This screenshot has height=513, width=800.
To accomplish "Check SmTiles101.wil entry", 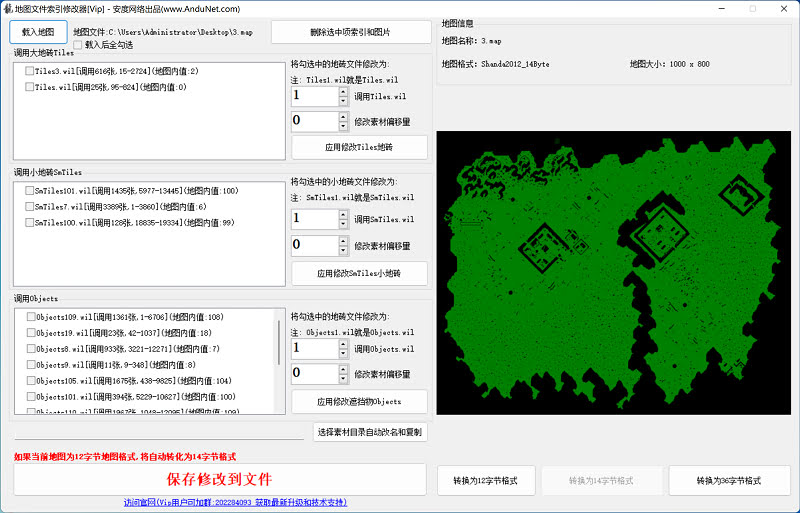I will (x=30, y=190).
